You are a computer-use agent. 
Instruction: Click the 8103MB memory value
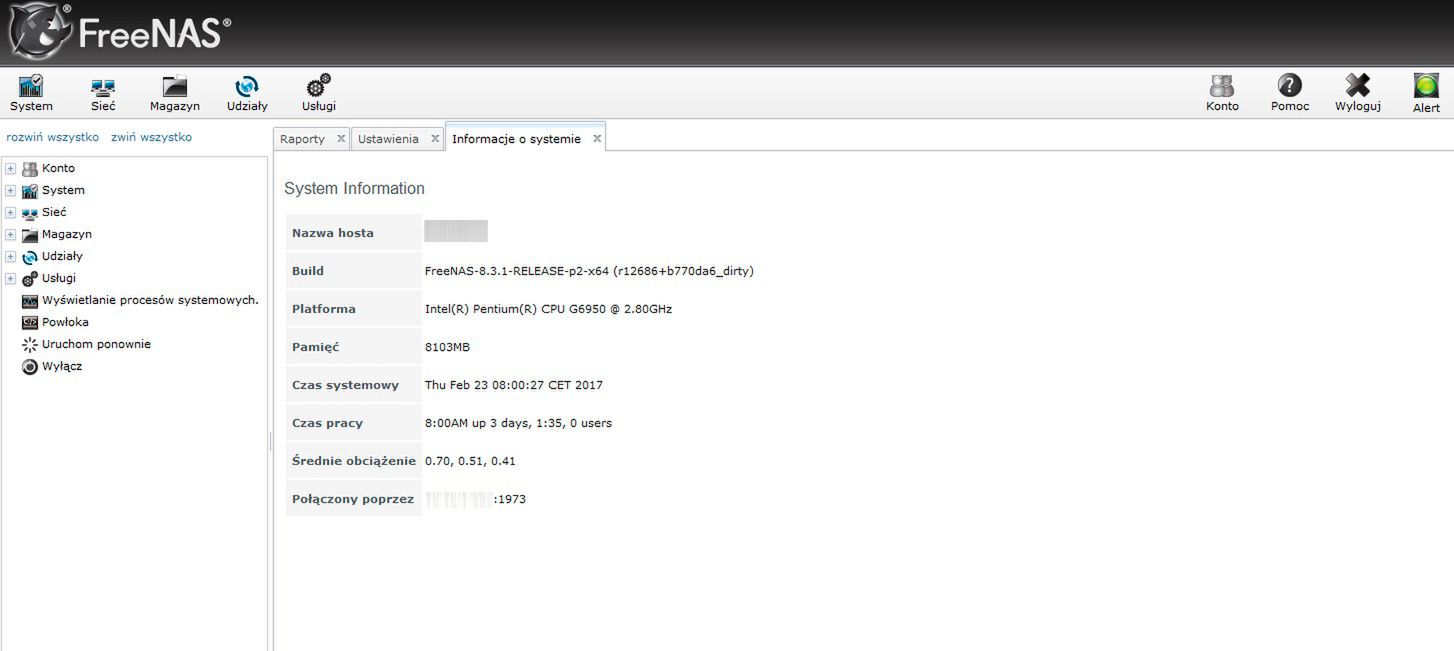pos(447,347)
